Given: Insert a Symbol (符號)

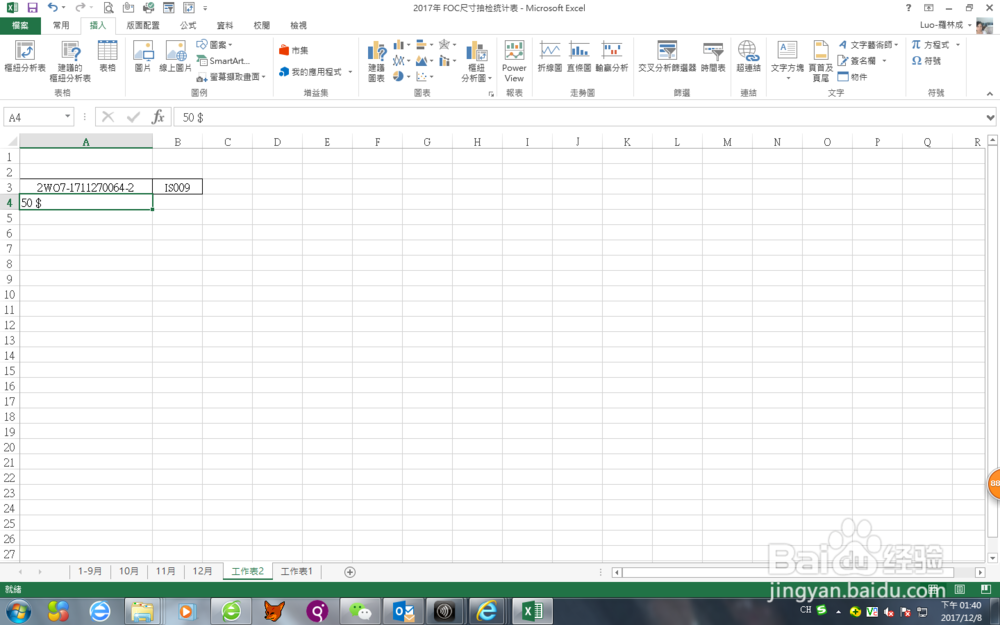Looking at the screenshot, I should point(926,61).
